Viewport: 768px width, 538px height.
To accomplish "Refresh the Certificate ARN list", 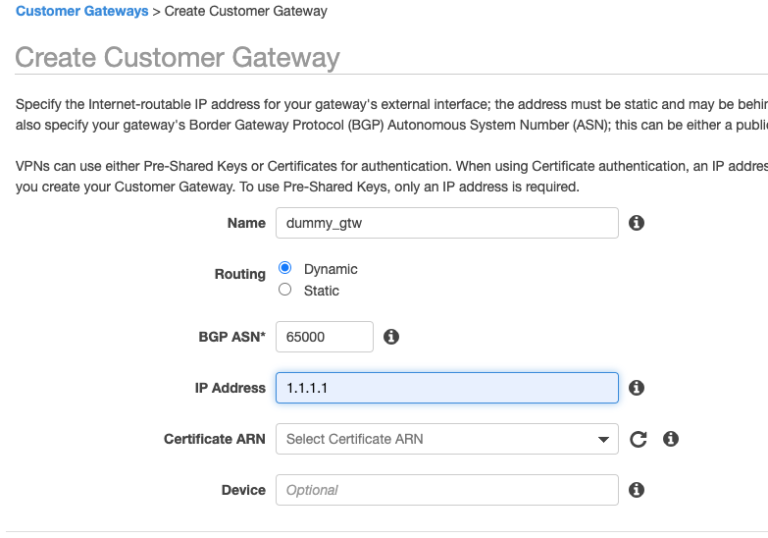I will [x=637, y=439].
